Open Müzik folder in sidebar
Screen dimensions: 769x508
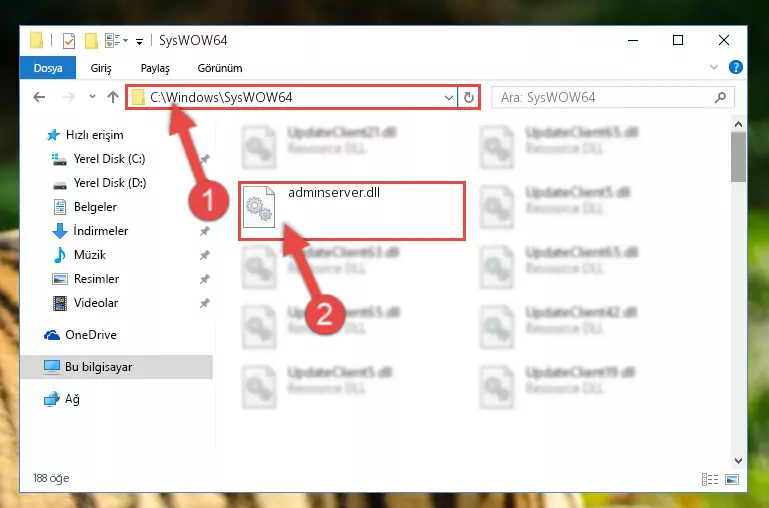tap(79, 255)
